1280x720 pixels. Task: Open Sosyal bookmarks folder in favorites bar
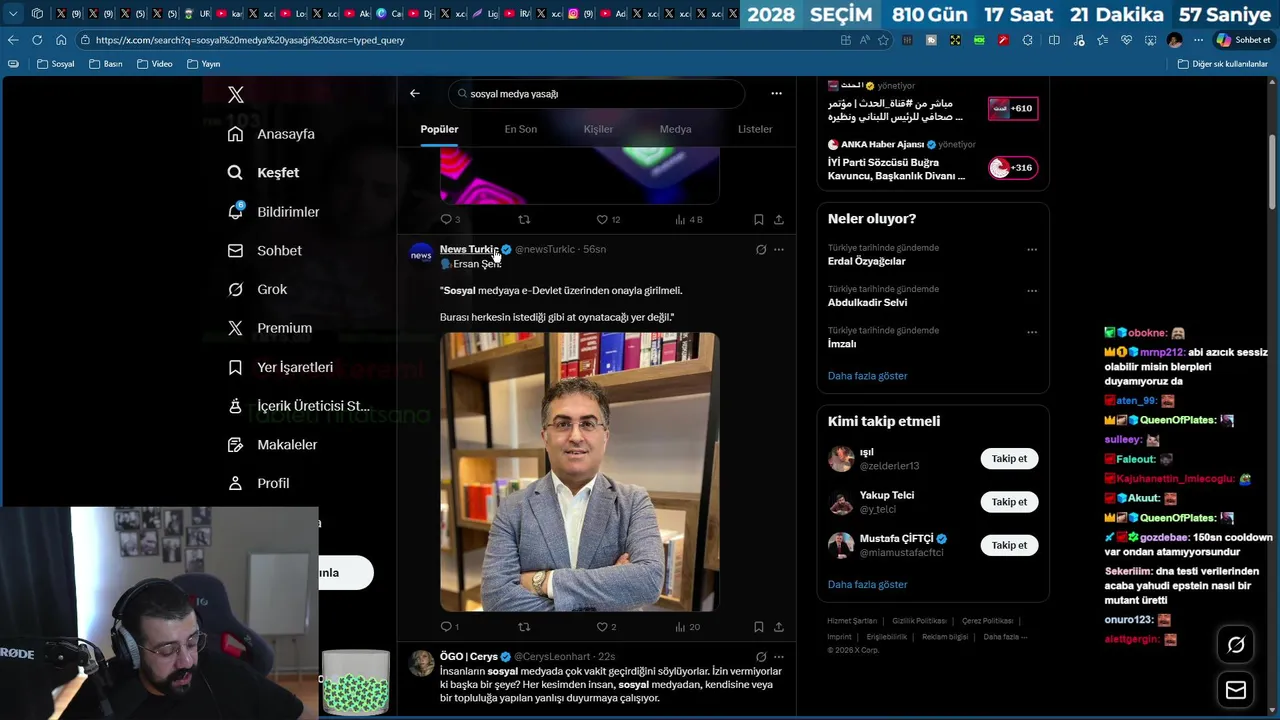[56, 64]
